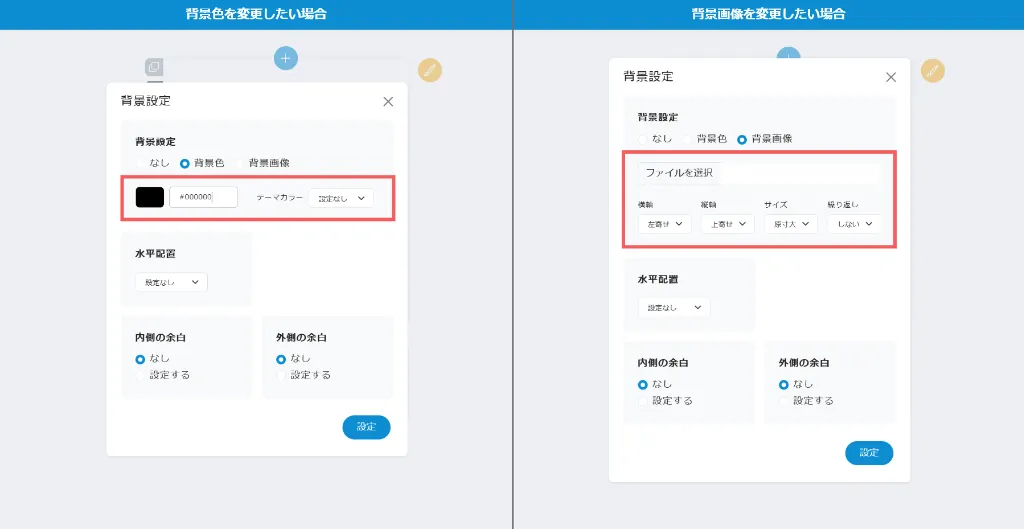Click the blue plus icon above left dialog

[286, 58]
